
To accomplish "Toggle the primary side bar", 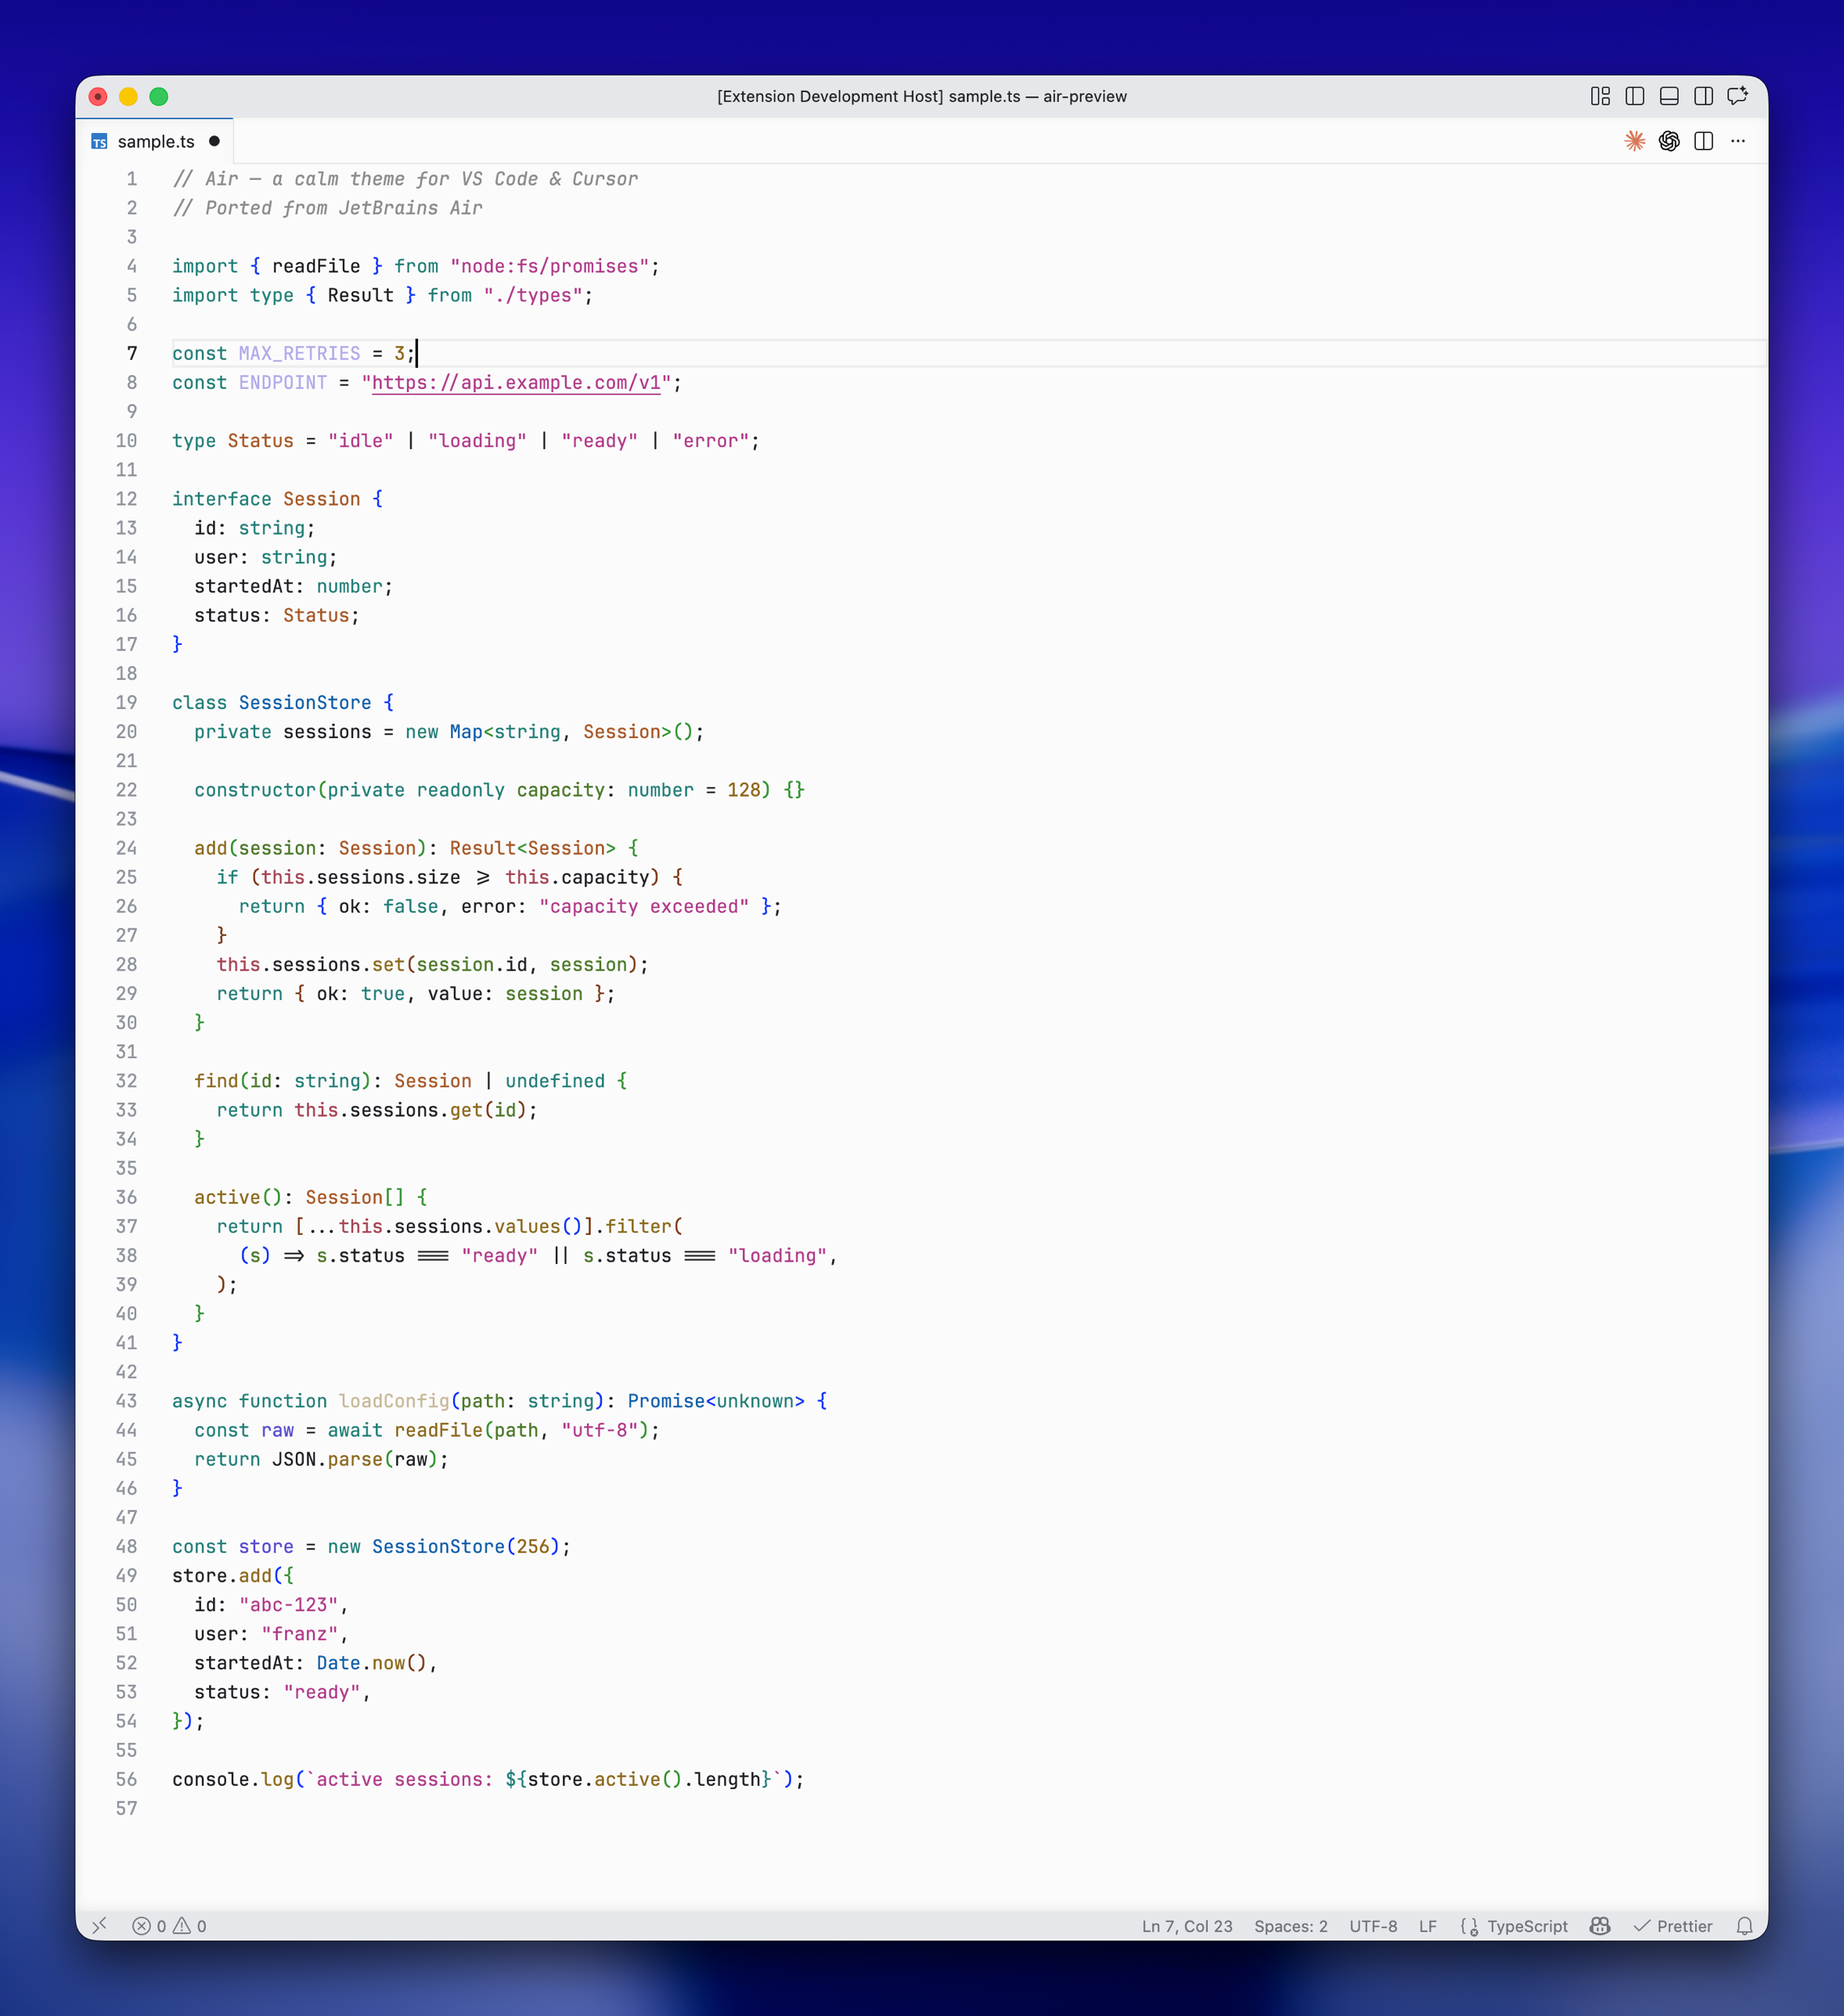I will pyautogui.click(x=1635, y=96).
